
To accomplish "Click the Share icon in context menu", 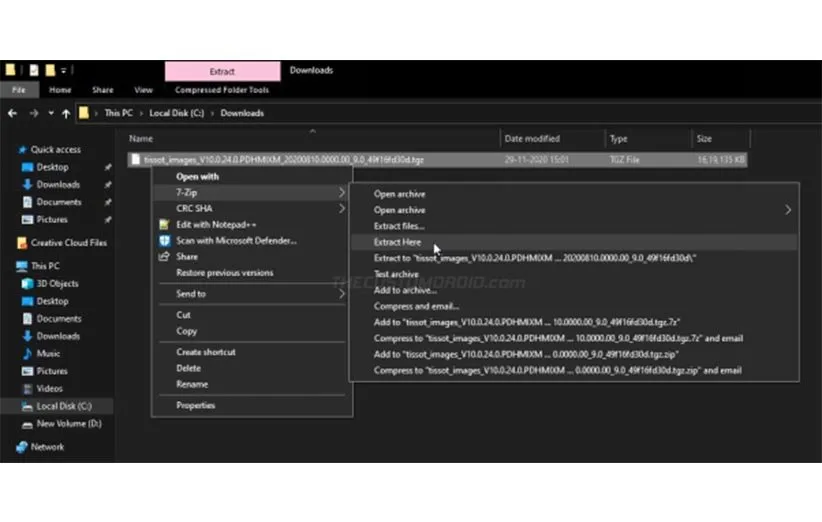I will click(165, 257).
